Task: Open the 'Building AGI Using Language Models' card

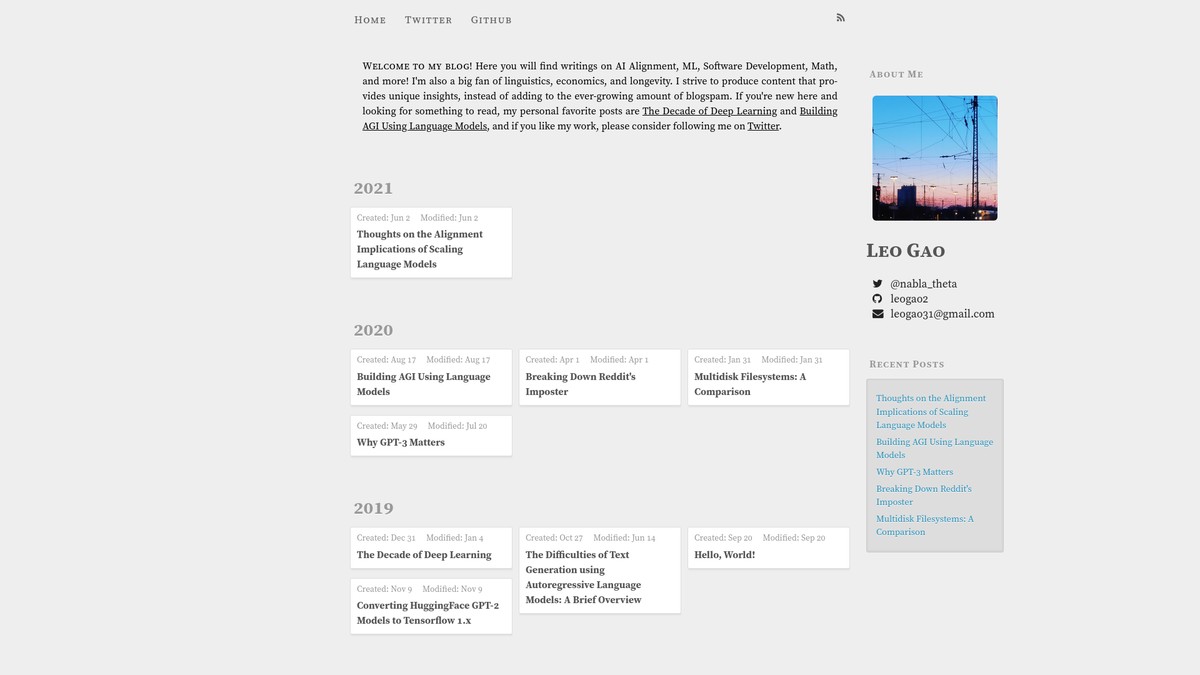Action: 431,378
